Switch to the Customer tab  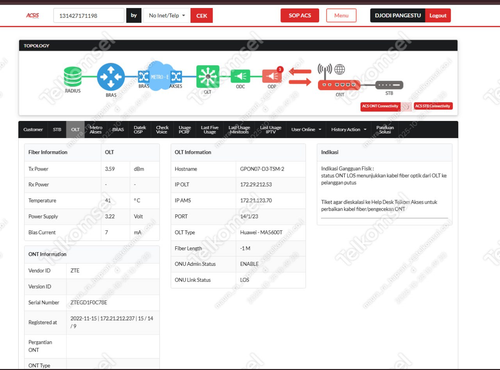pos(33,129)
